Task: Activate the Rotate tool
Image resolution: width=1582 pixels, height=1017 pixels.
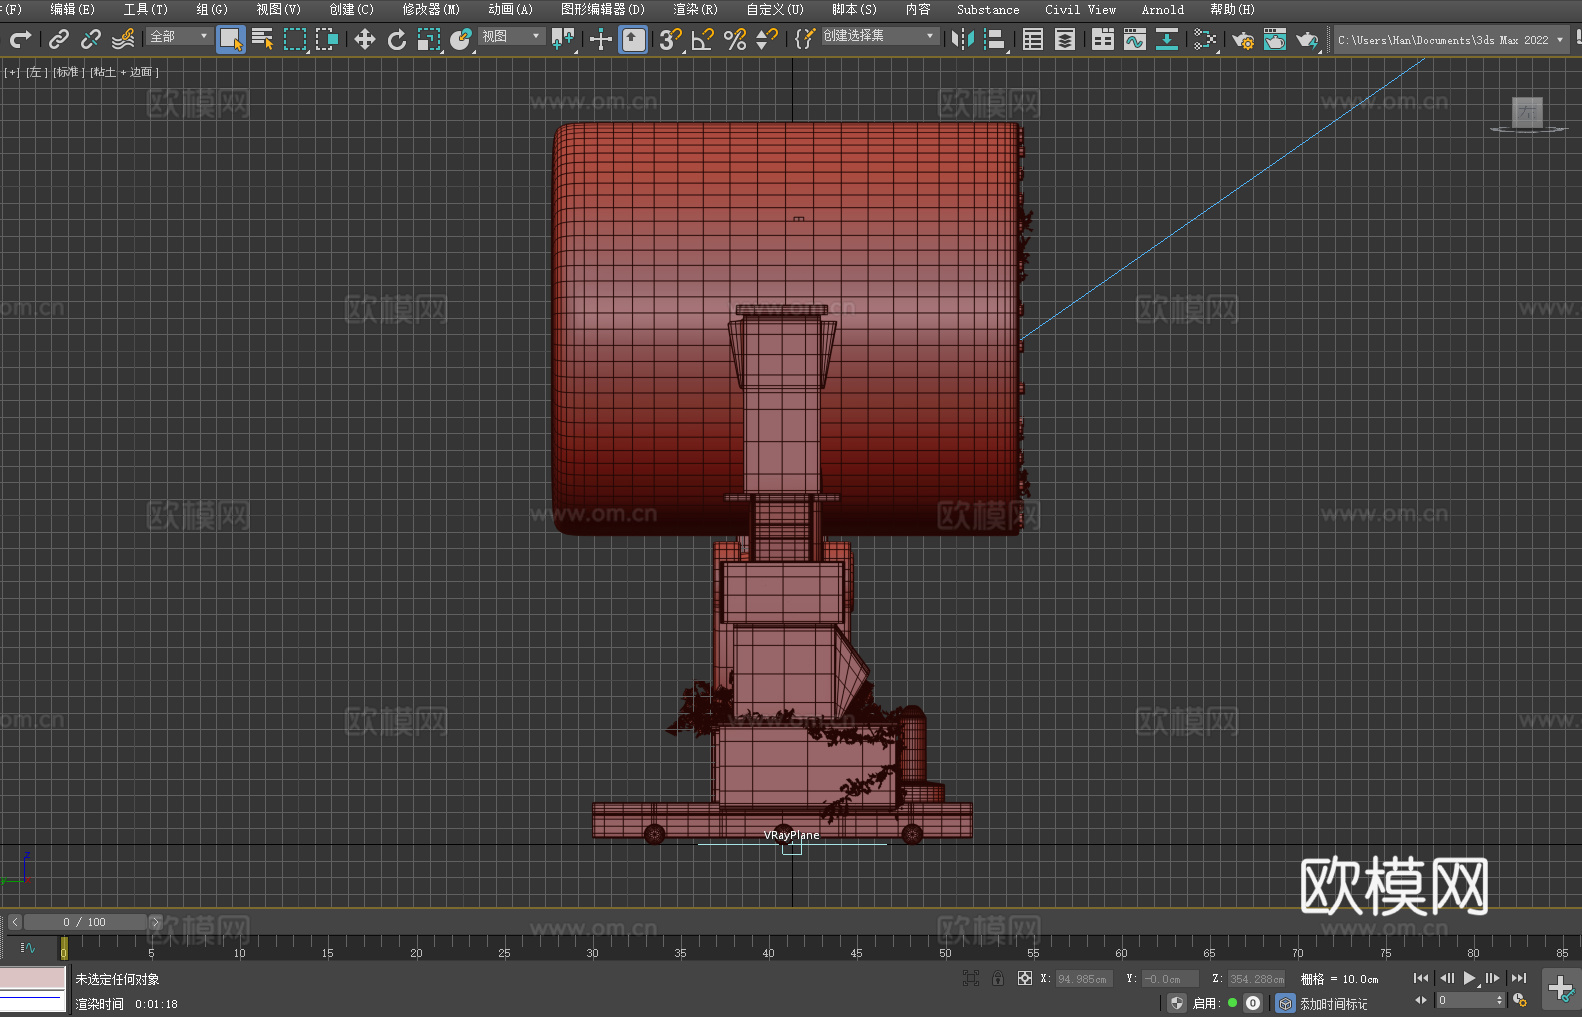Action: (x=397, y=39)
